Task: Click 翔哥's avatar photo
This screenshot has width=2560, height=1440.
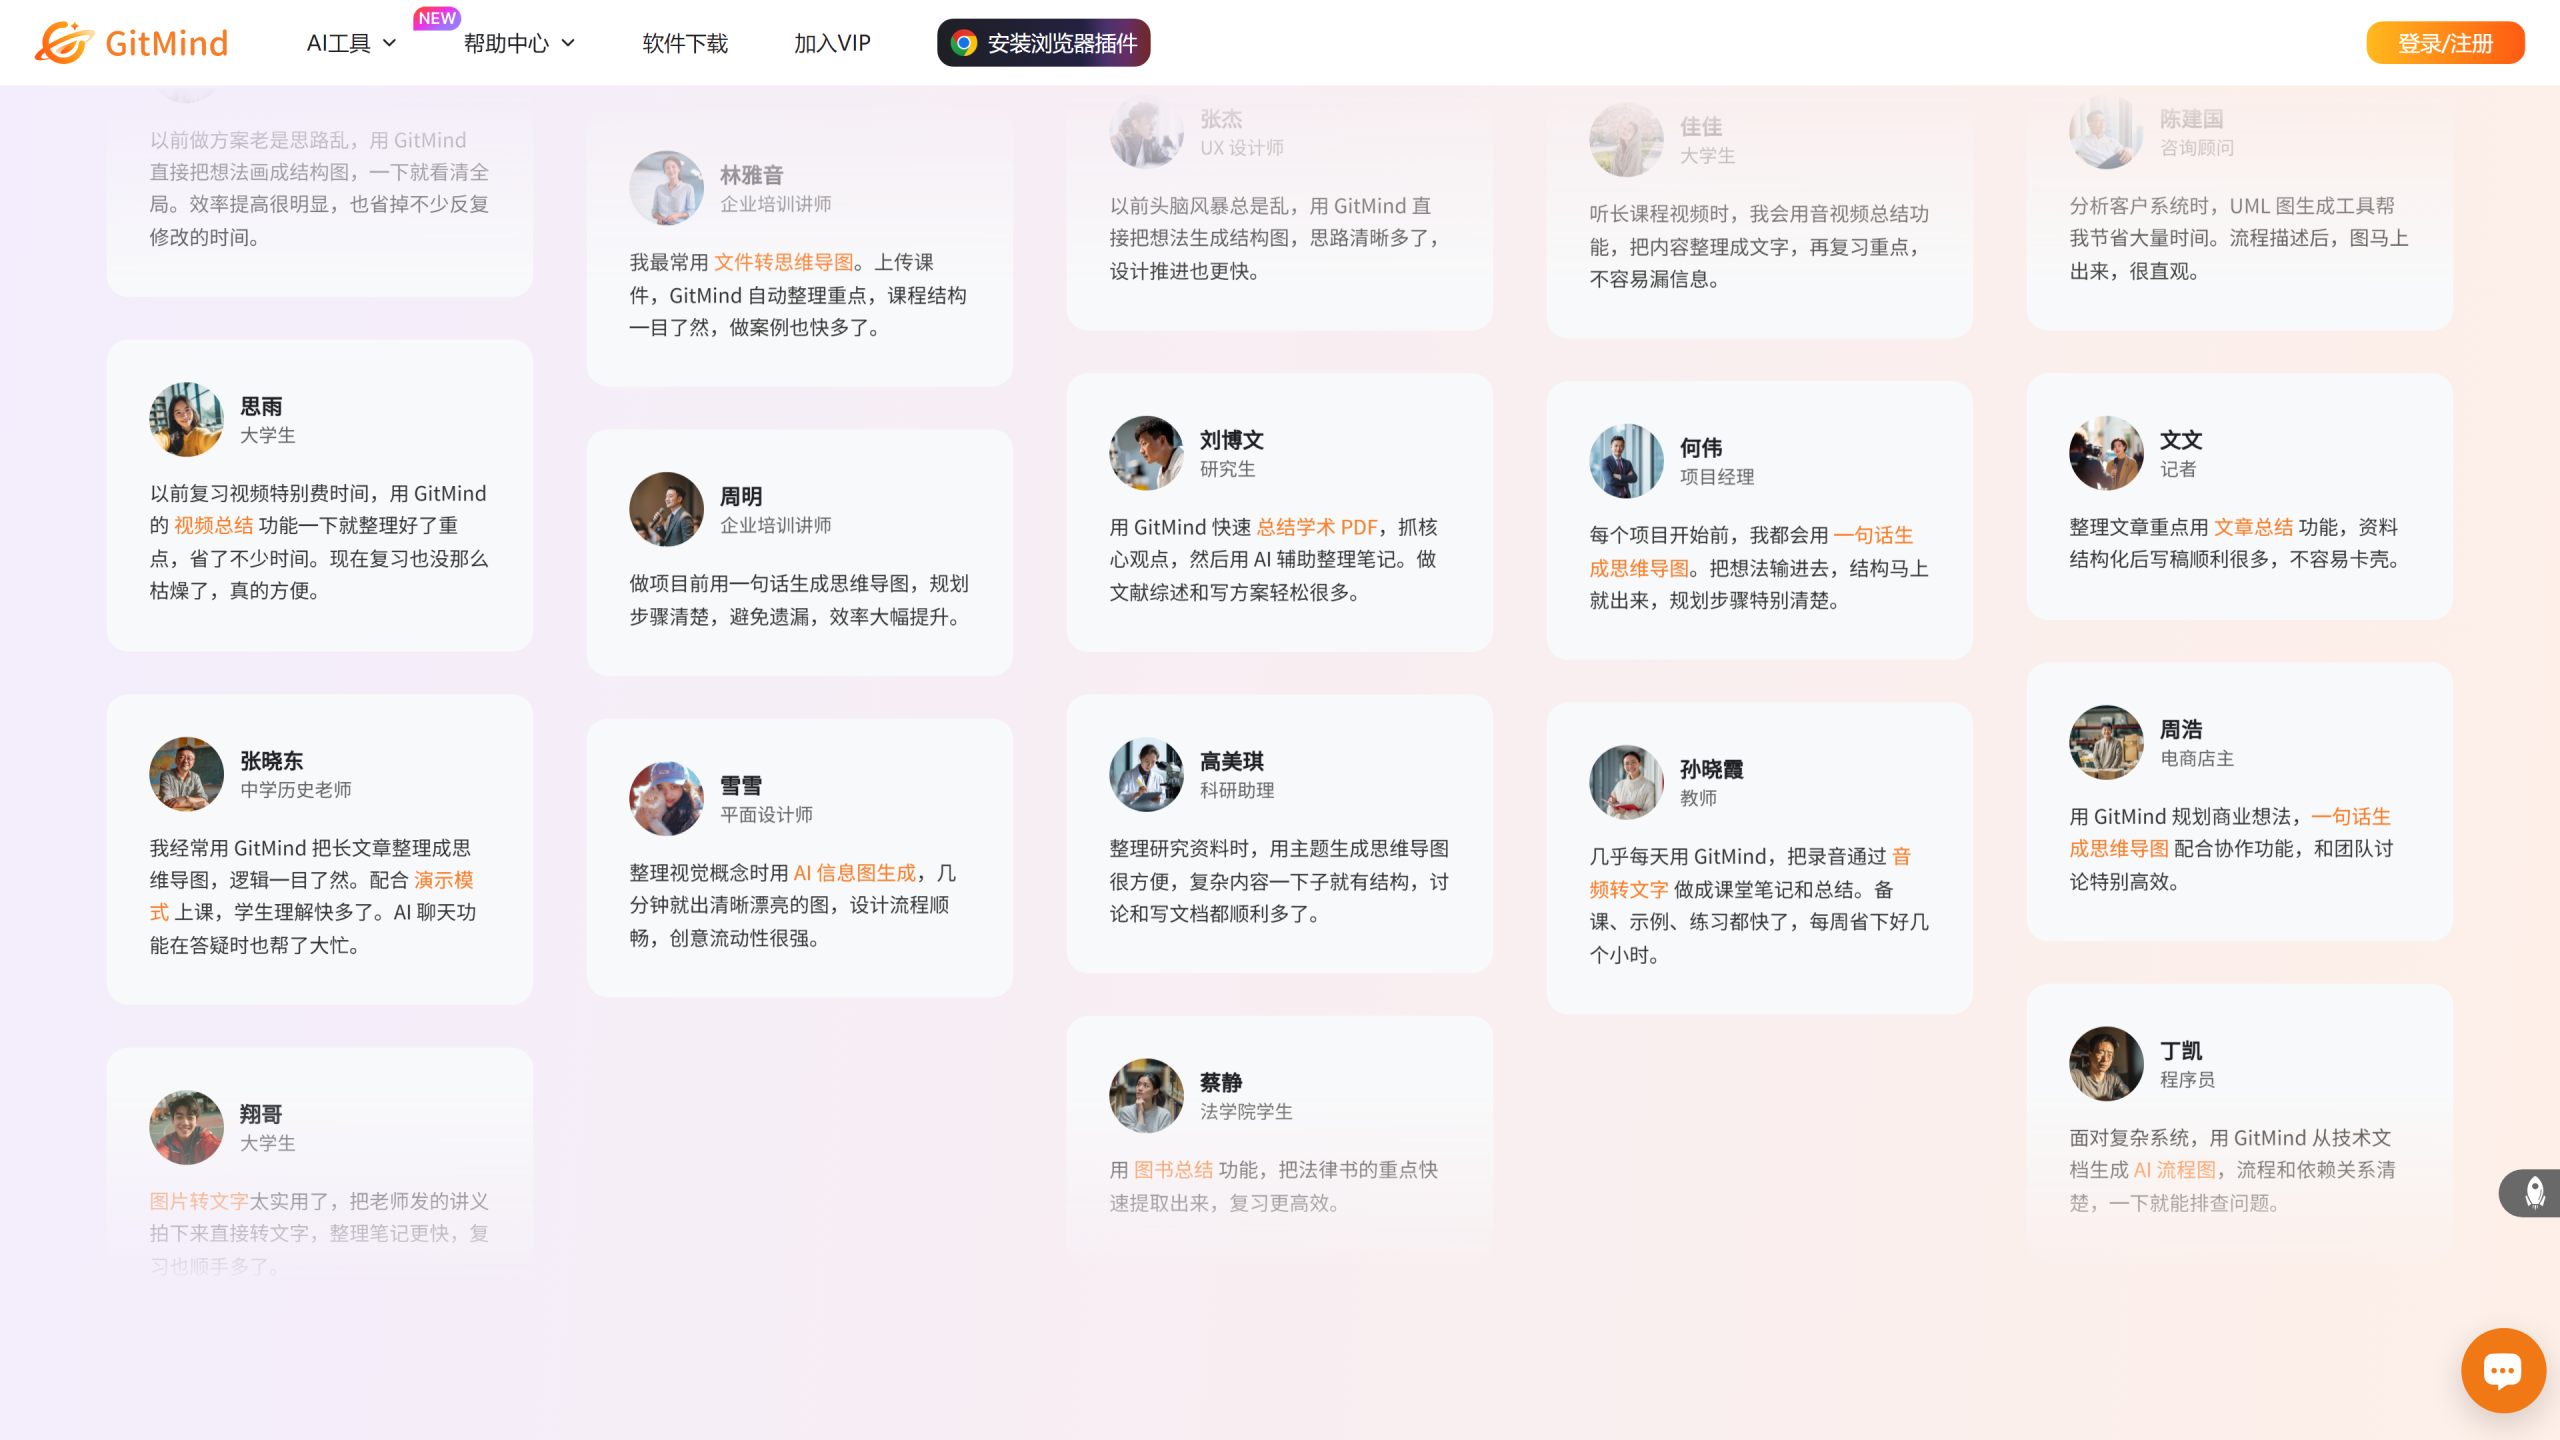Action: point(186,1127)
